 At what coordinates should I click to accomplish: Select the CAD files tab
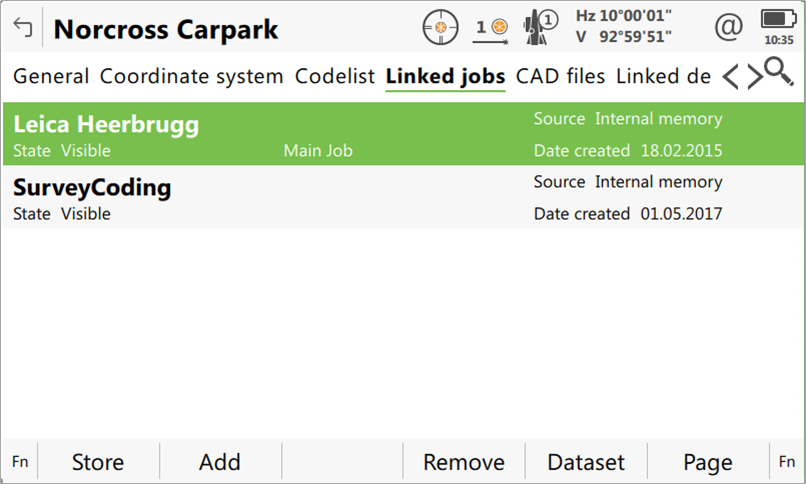[x=560, y=76]
